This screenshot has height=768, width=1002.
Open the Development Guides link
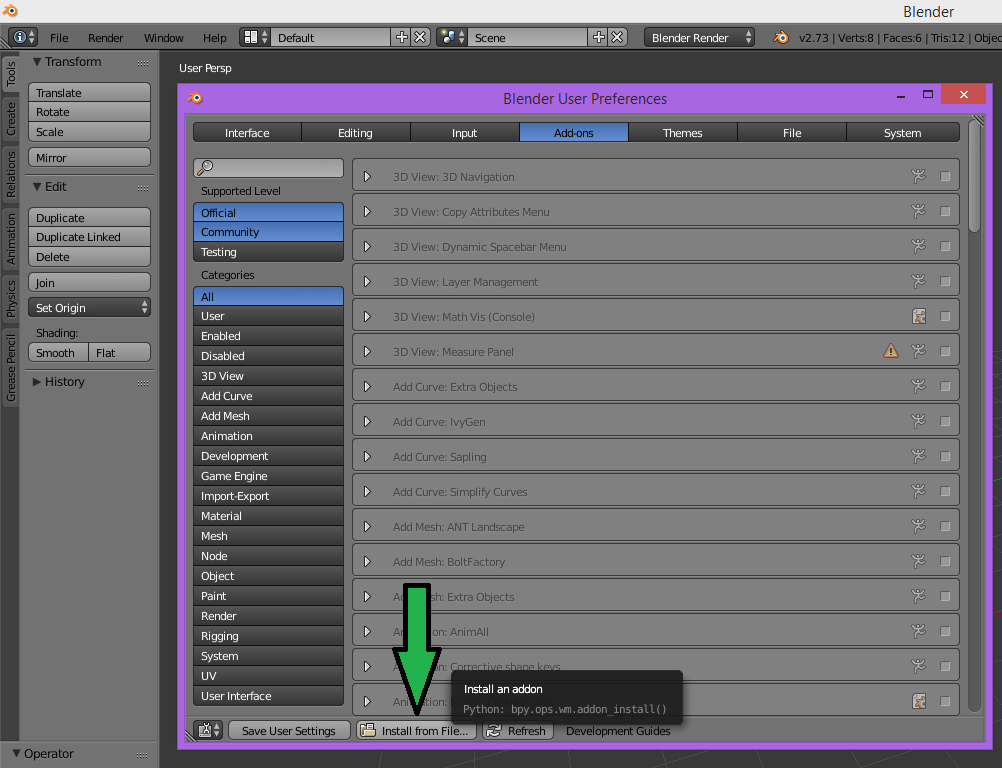click(618, 730)
